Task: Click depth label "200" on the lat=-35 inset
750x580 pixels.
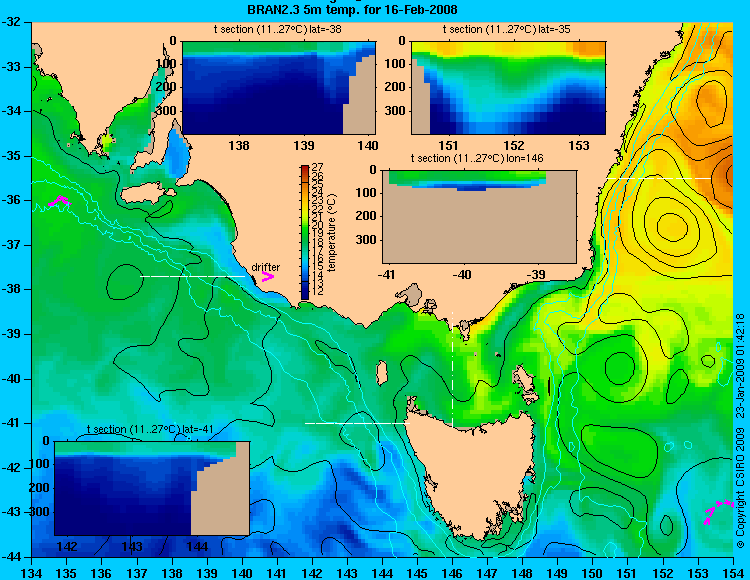Action: tap(396, 87)
